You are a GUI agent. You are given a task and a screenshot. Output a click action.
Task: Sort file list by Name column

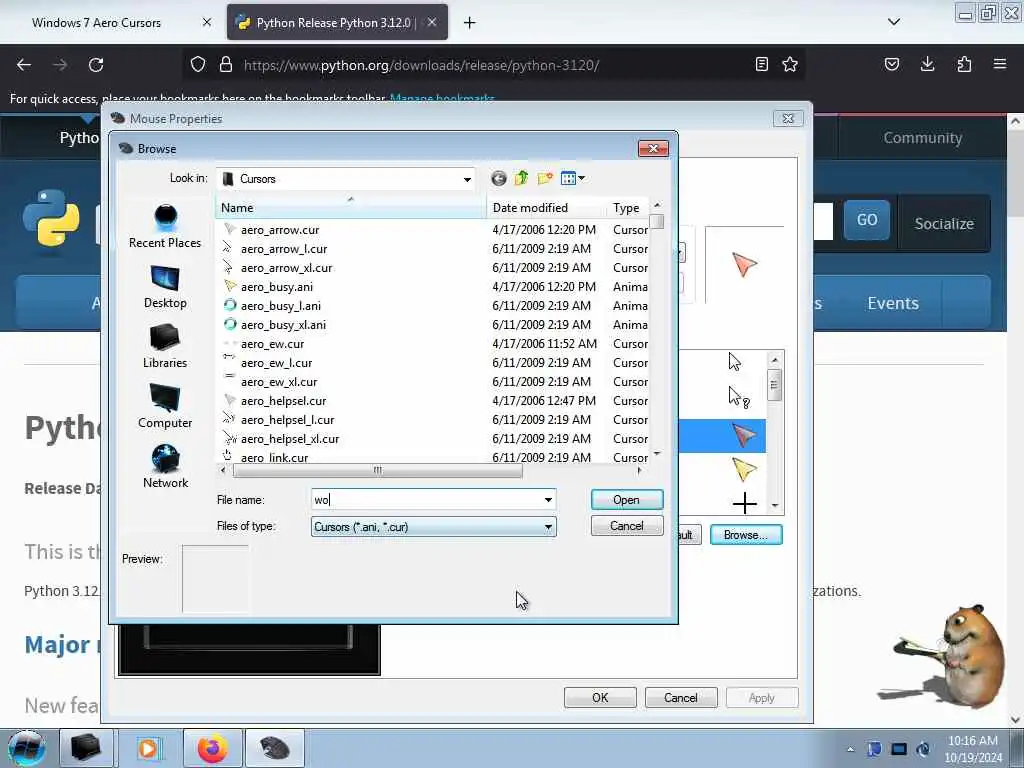[x=351, y=208]
